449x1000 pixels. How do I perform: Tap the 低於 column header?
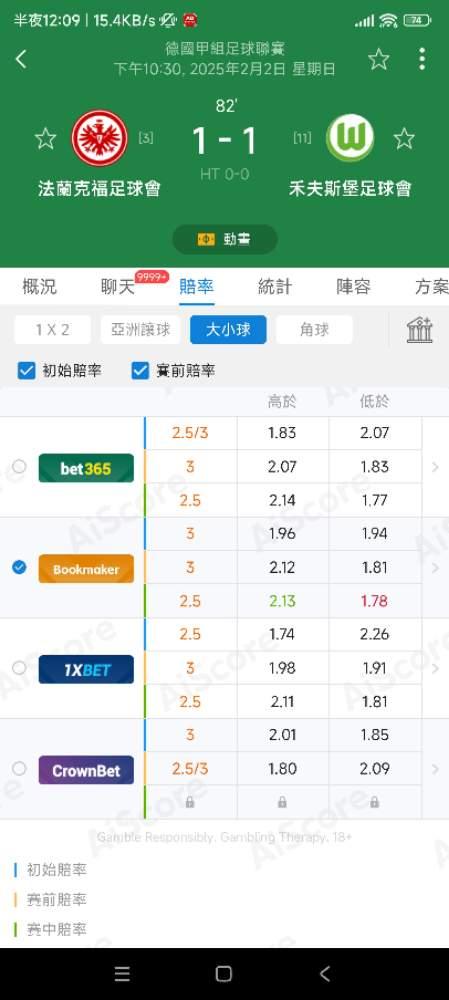374,401
